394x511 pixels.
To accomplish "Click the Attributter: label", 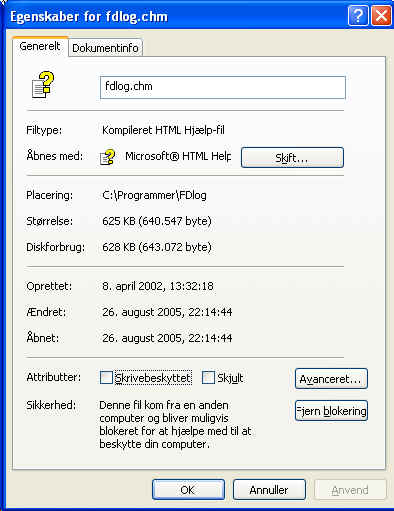I will point(53,377).
